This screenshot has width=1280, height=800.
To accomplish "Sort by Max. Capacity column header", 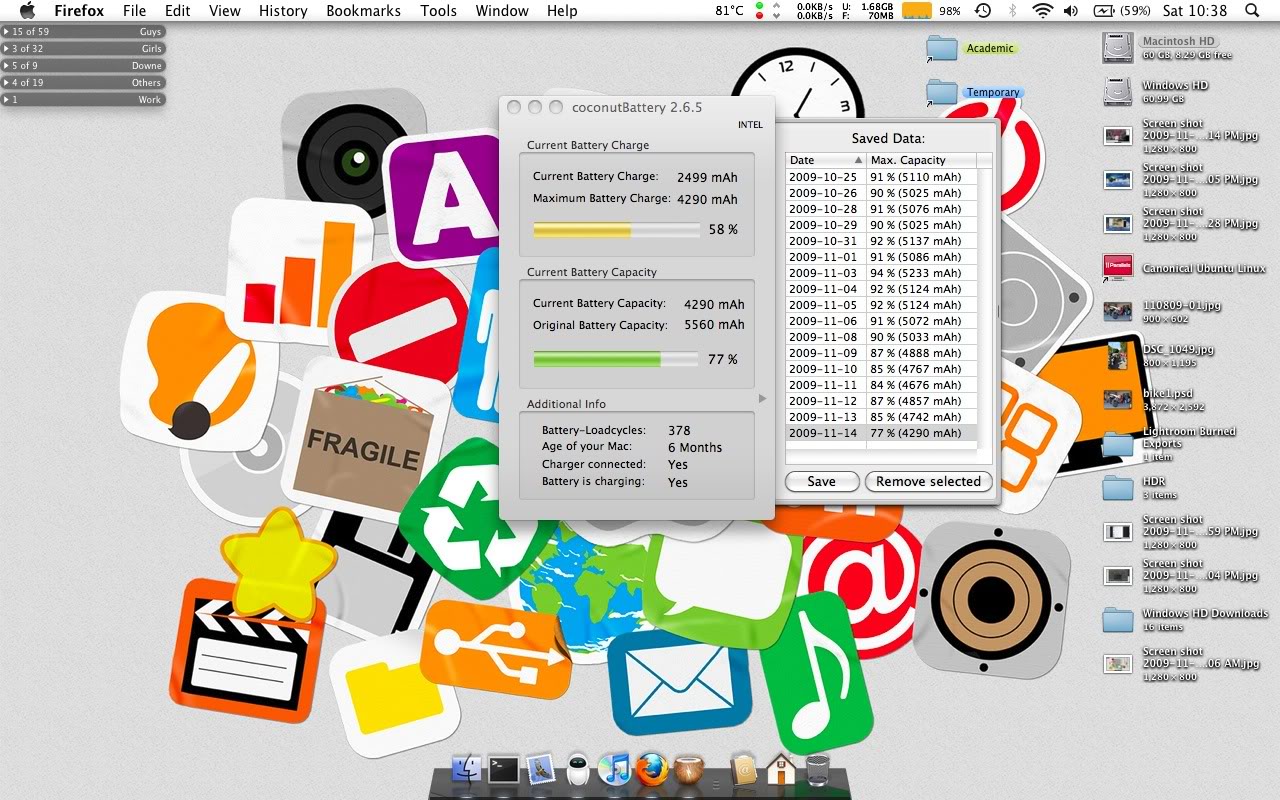I will [921, 160].
